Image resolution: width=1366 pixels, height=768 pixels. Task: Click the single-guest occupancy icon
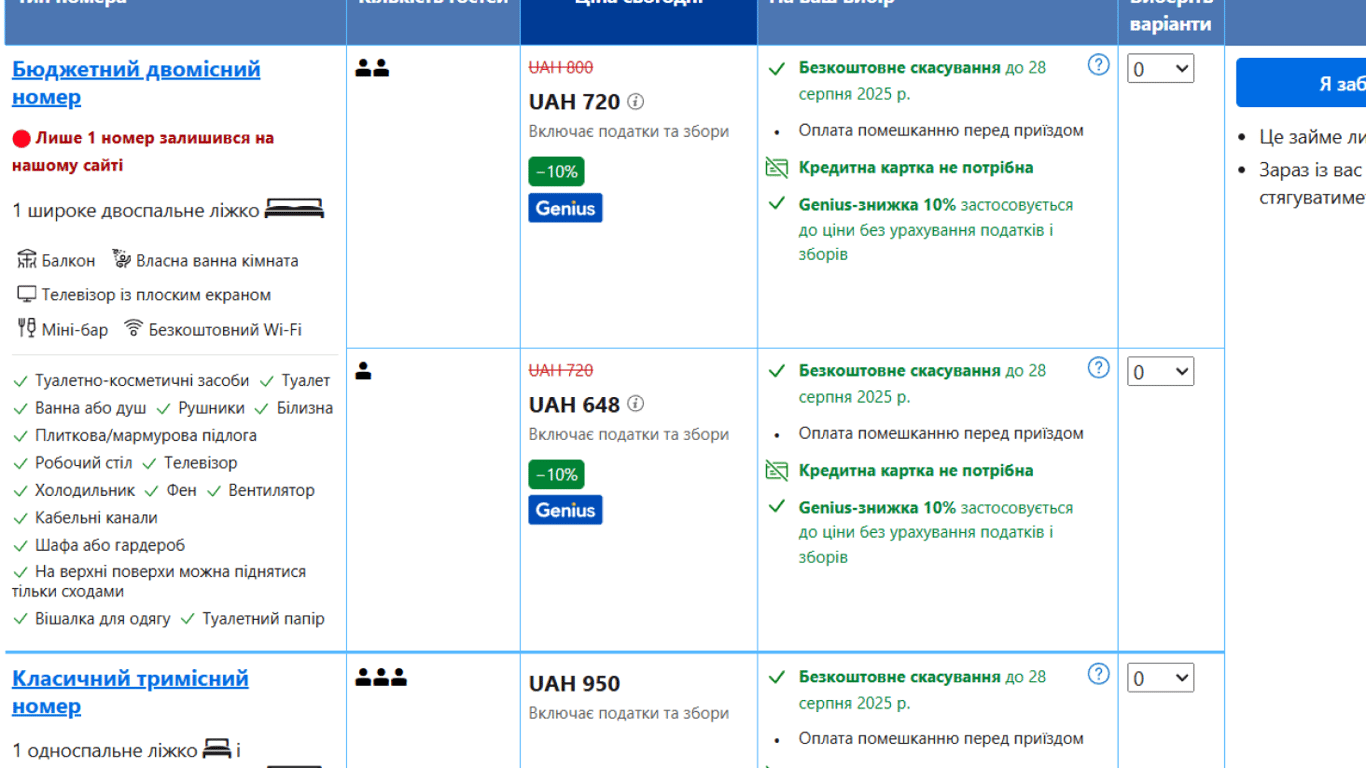pos(364,371)
